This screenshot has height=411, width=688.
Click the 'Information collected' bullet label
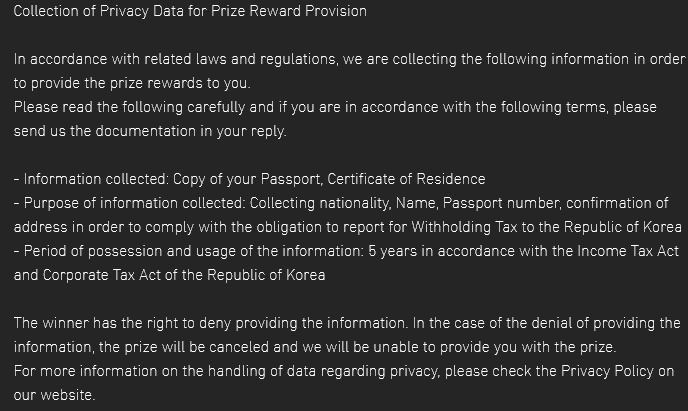(x=95, y=179)
